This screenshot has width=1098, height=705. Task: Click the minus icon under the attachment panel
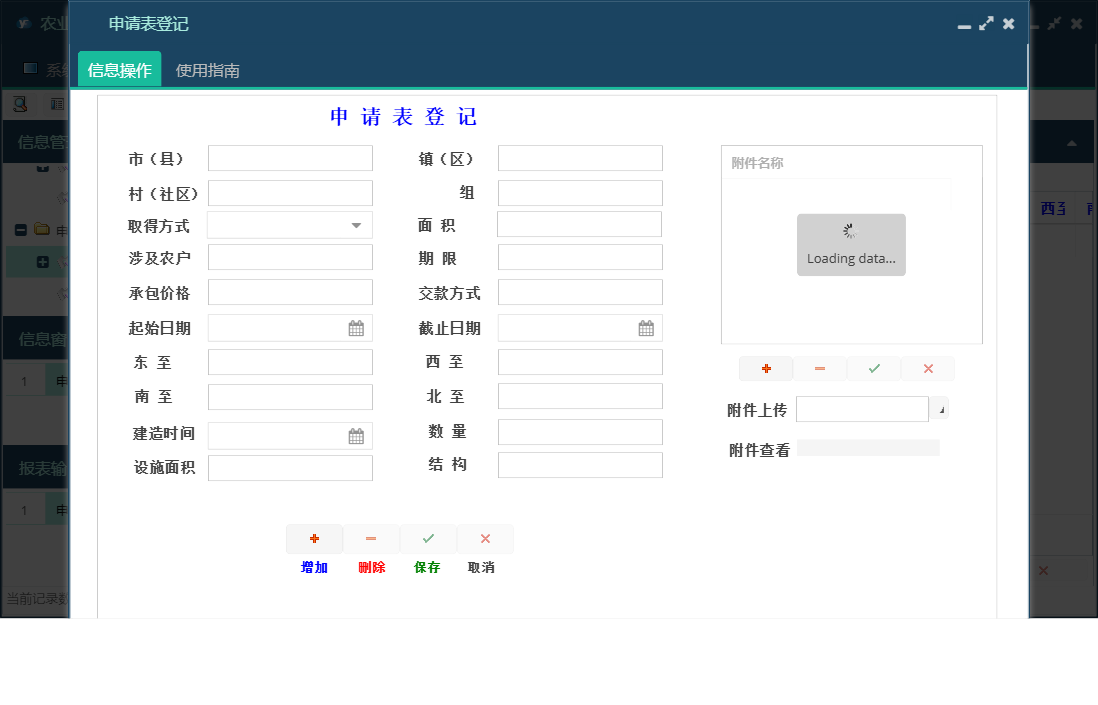point(819,368)
